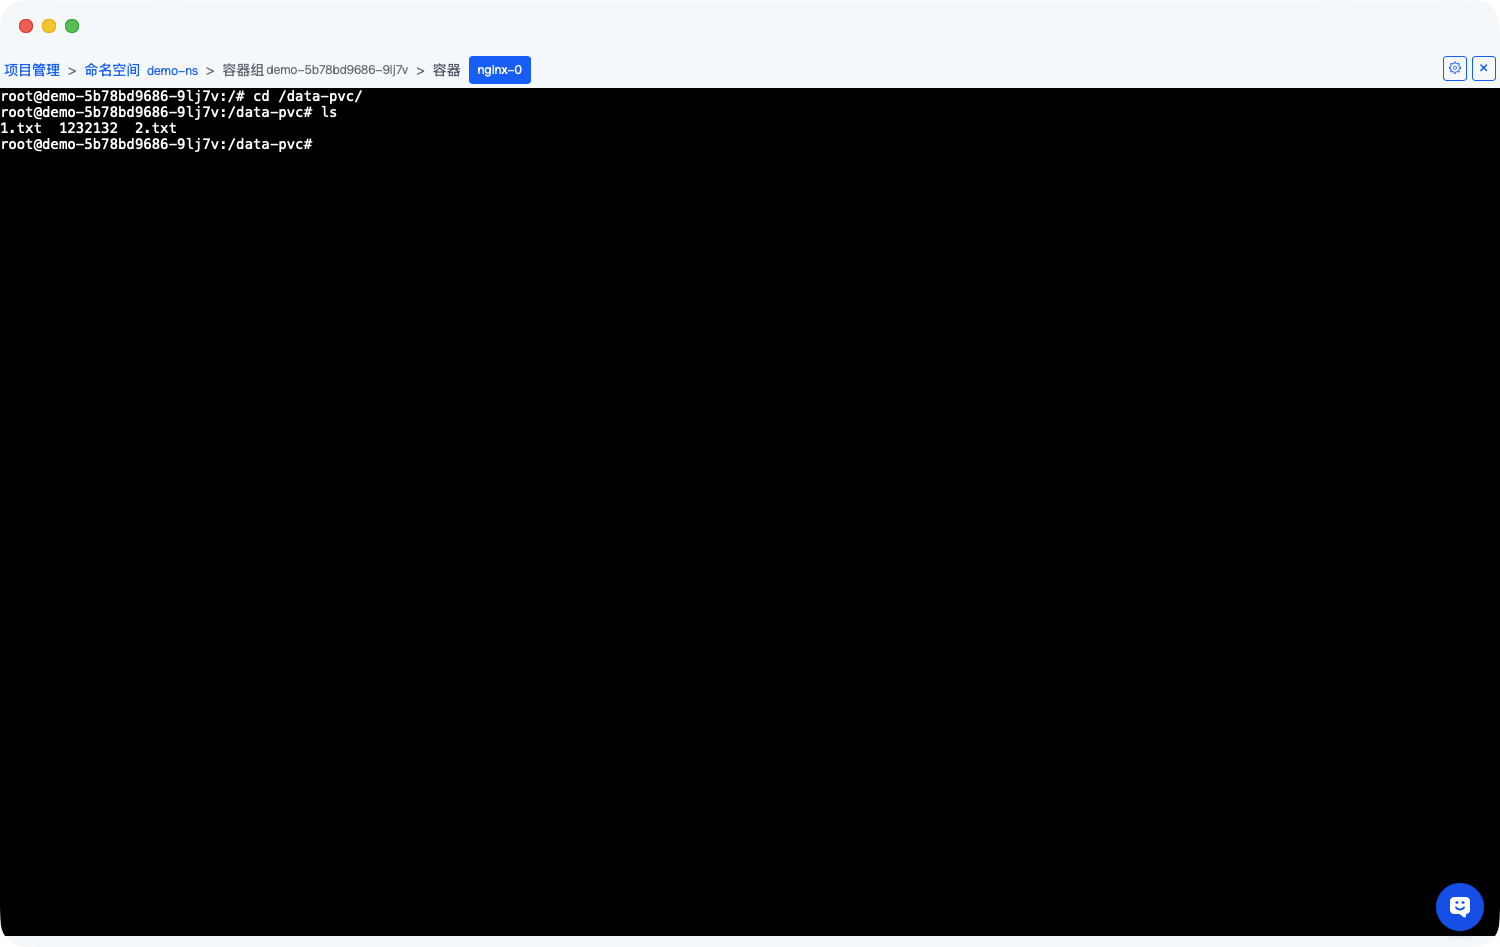1500x947 pixels.
Task: Click the 容器 breadcrumb label
Action: point(446,70)
